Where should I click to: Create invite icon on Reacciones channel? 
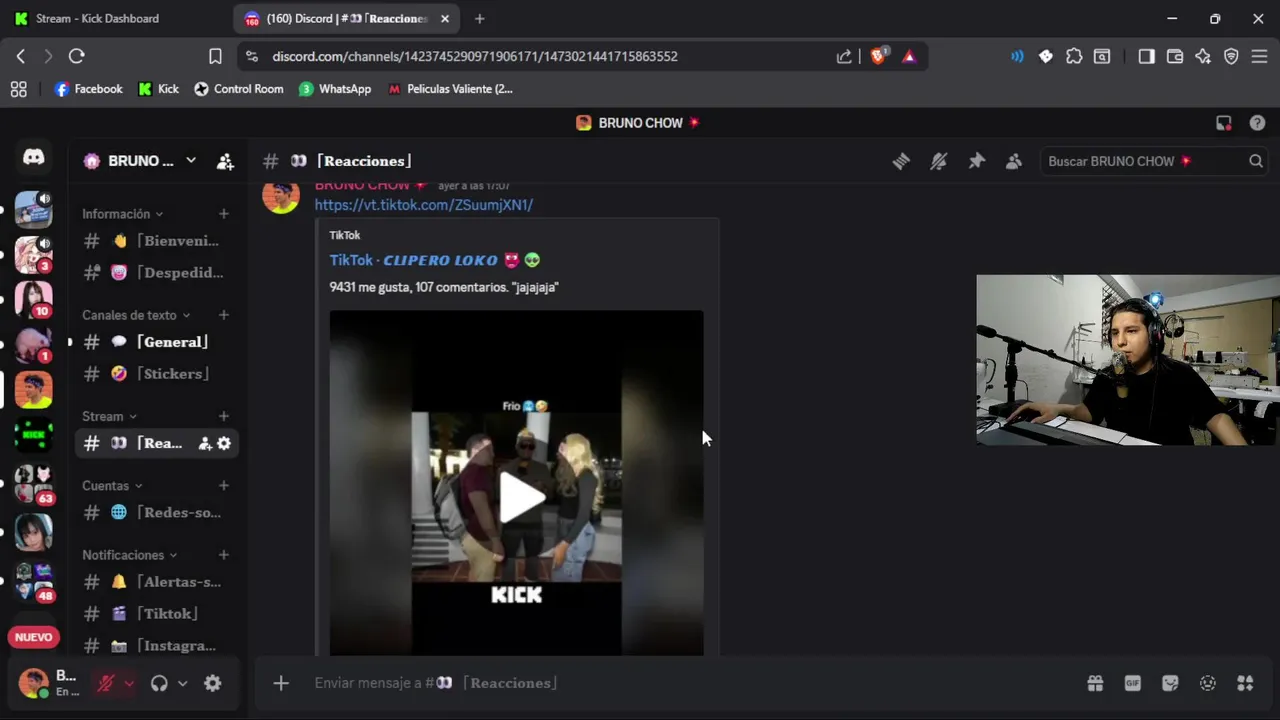click(205, 443)
